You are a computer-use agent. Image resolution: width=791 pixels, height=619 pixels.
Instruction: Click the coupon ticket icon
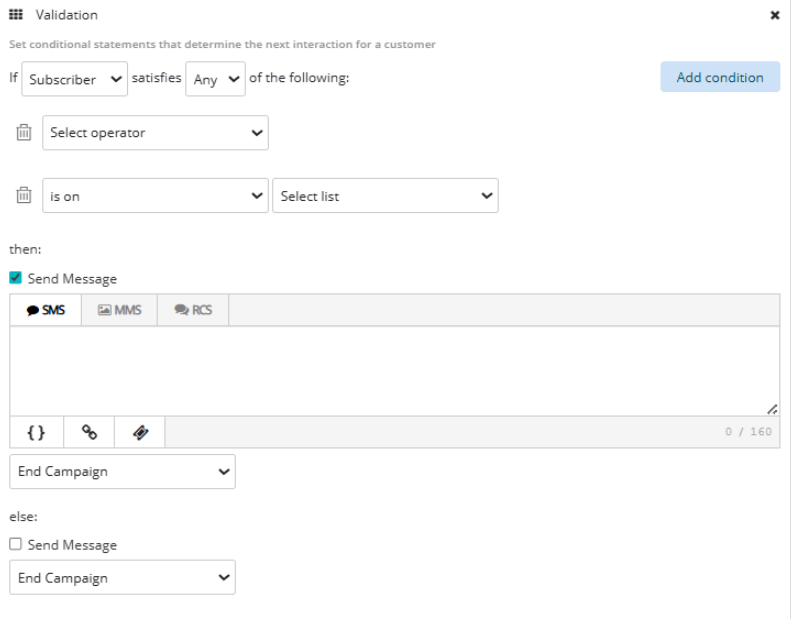140,432
